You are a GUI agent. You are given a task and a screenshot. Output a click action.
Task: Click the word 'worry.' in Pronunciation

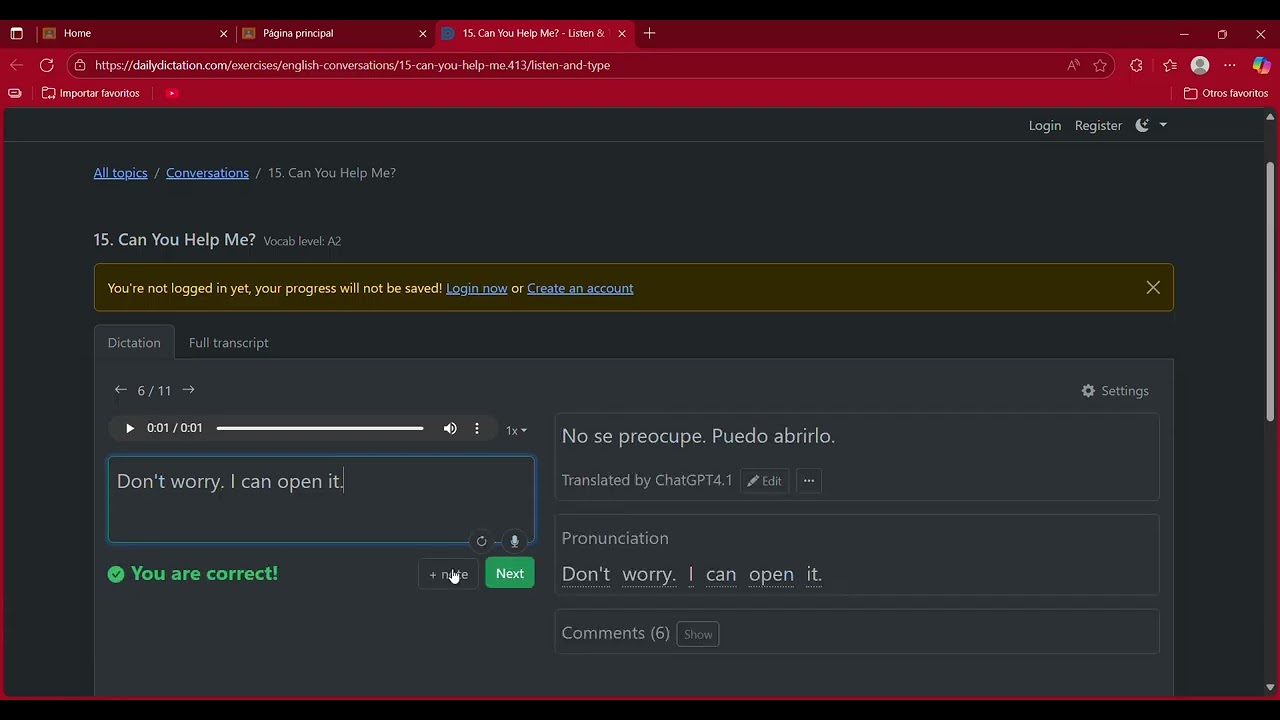pos(649,575)
